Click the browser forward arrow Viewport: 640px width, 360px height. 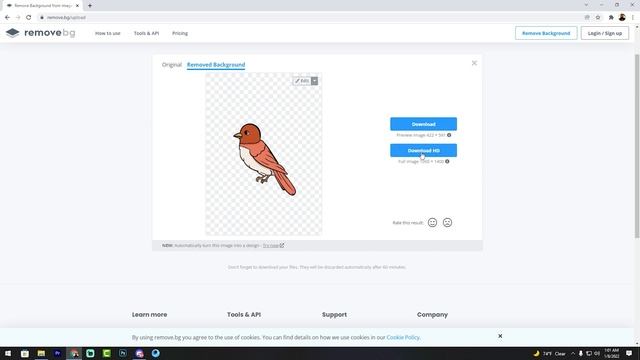(18, 18)
